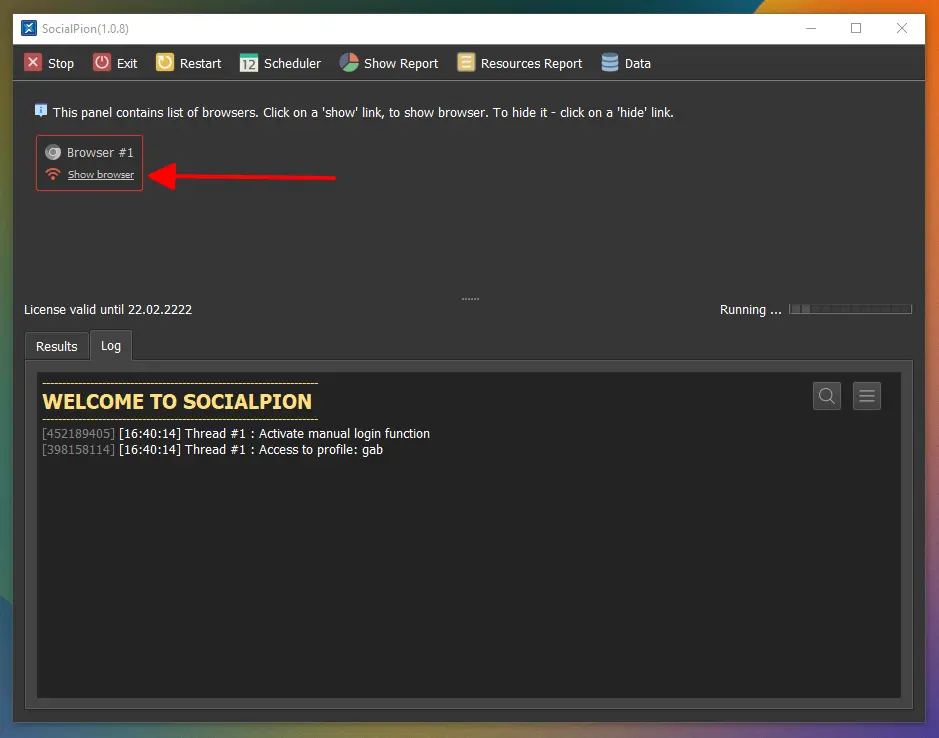
Task: Click the Data database icon
Action: coord(610,62)
